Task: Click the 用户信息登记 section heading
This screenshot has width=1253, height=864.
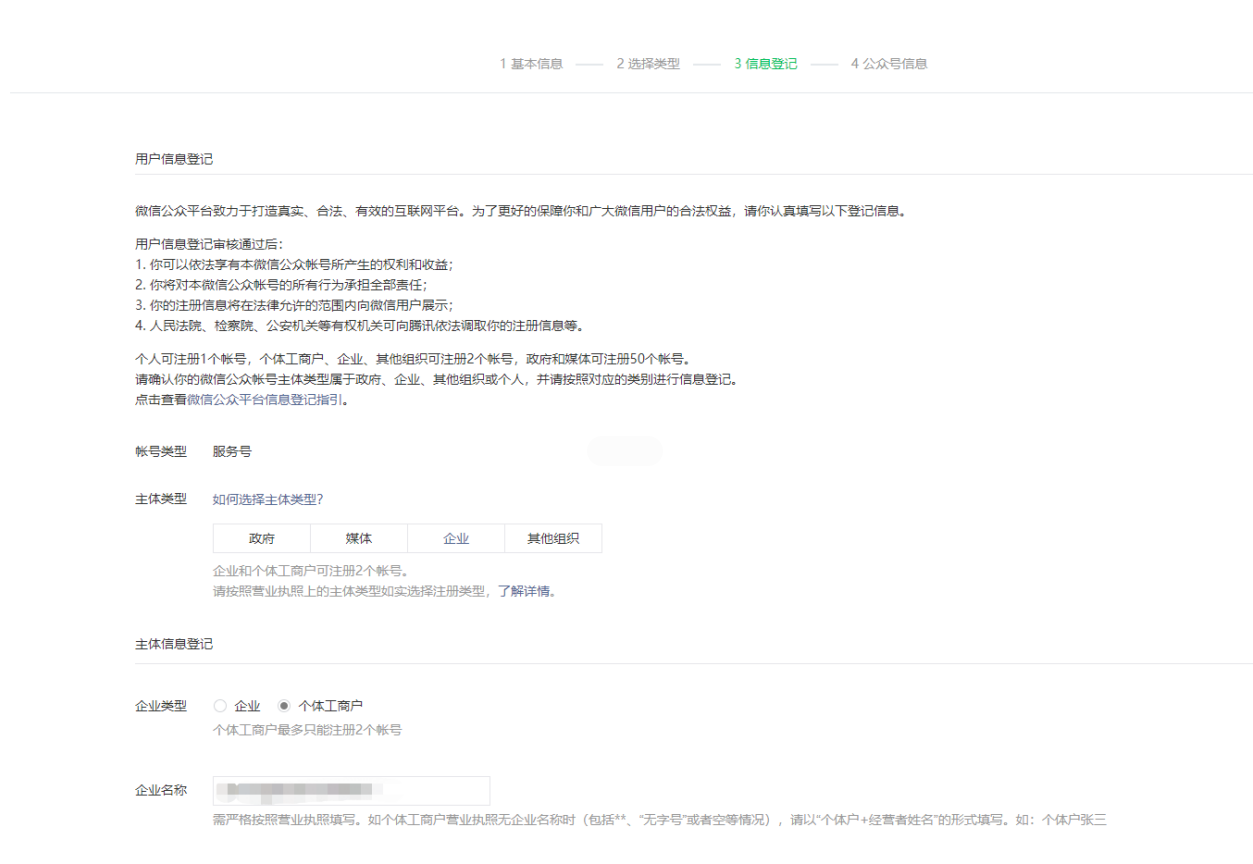Action: (x=174, y=159)
